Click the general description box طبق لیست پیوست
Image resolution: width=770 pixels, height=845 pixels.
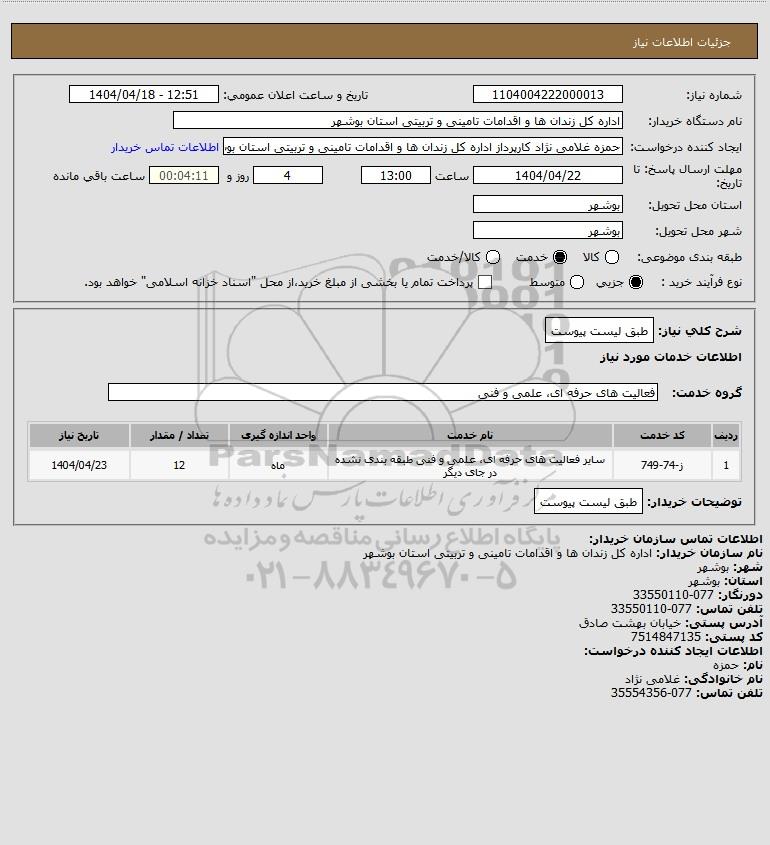(599, 331)
